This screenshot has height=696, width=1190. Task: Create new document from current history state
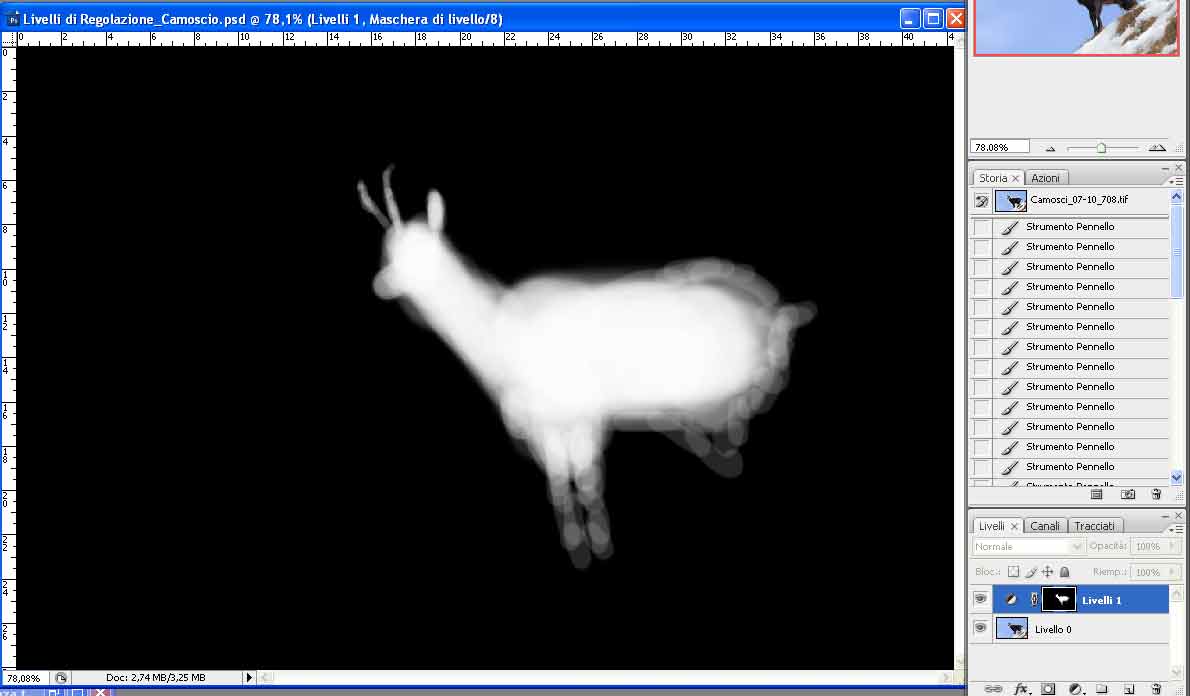pyautogui.click(x=1097, y=494)
